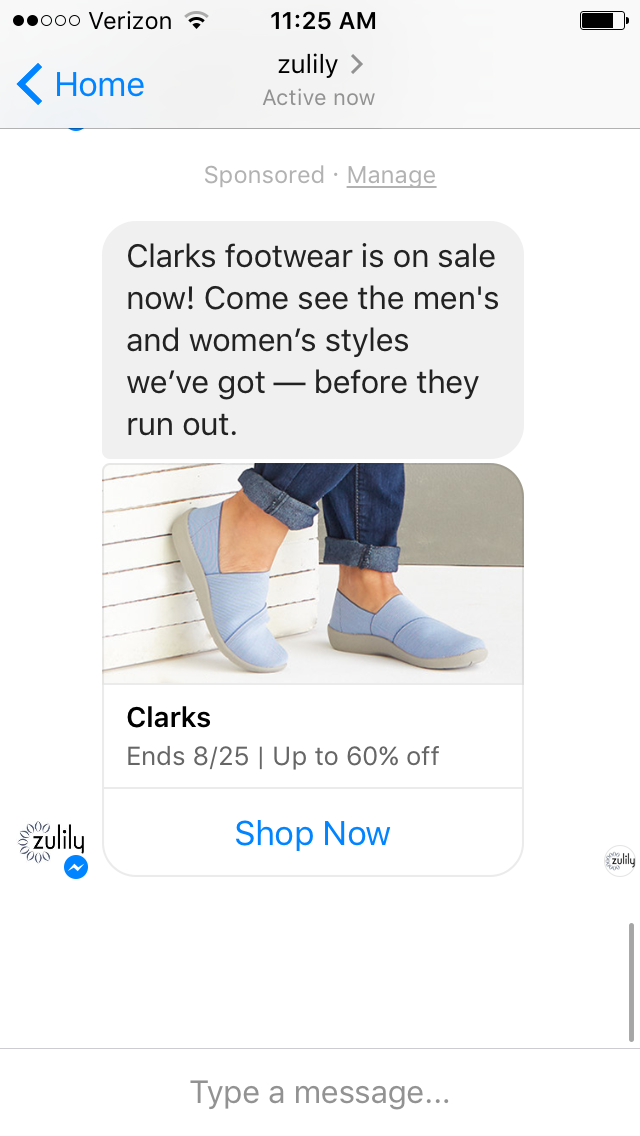
Task: Tap the blue back chevron icon
Action: [30, 84]
